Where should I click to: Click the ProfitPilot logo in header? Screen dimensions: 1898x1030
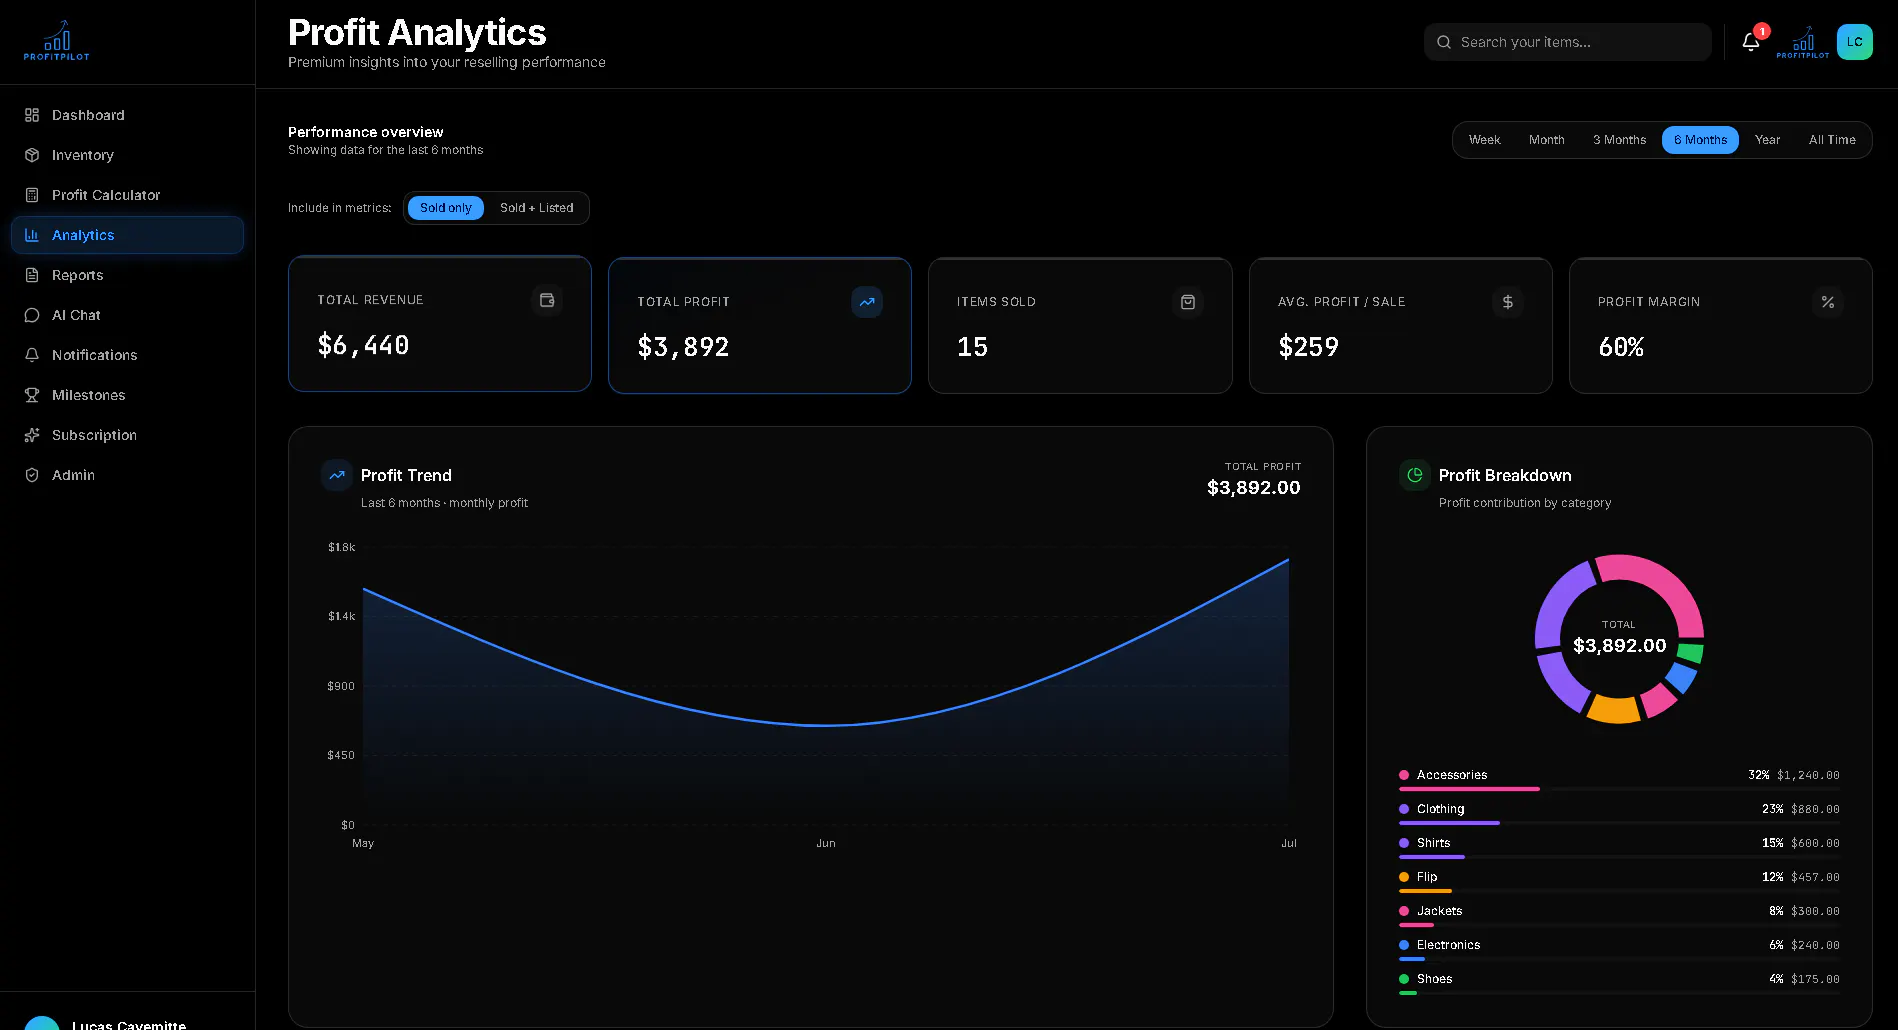pos(1803,42)
